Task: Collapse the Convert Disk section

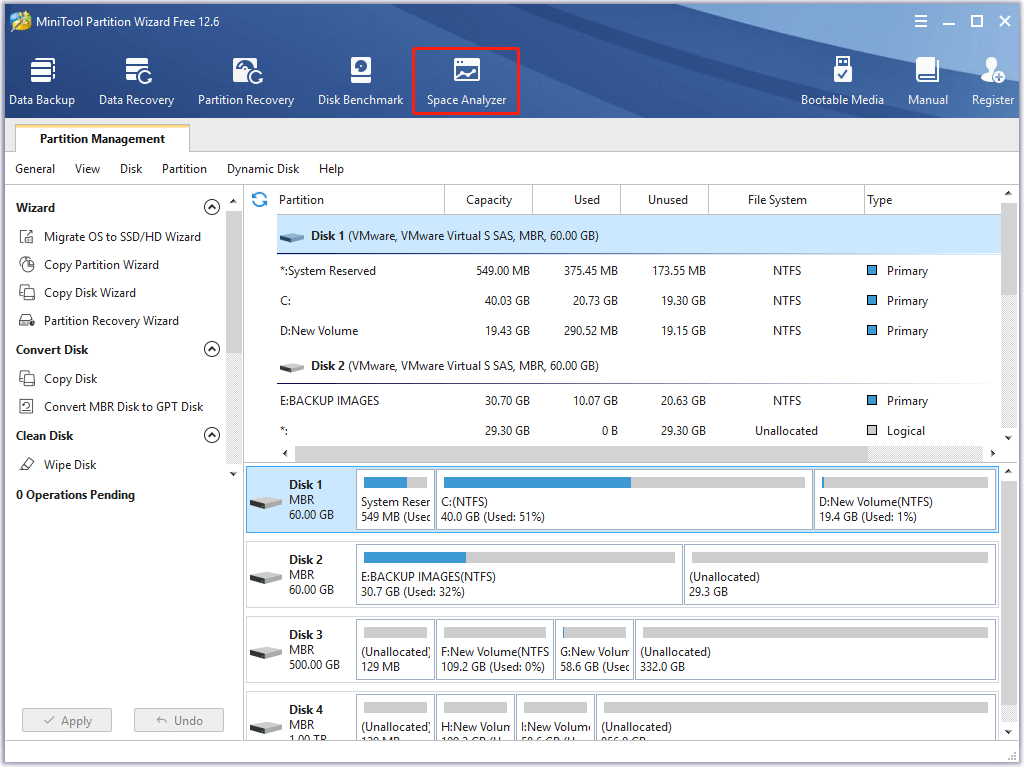Action: [211, 350]
